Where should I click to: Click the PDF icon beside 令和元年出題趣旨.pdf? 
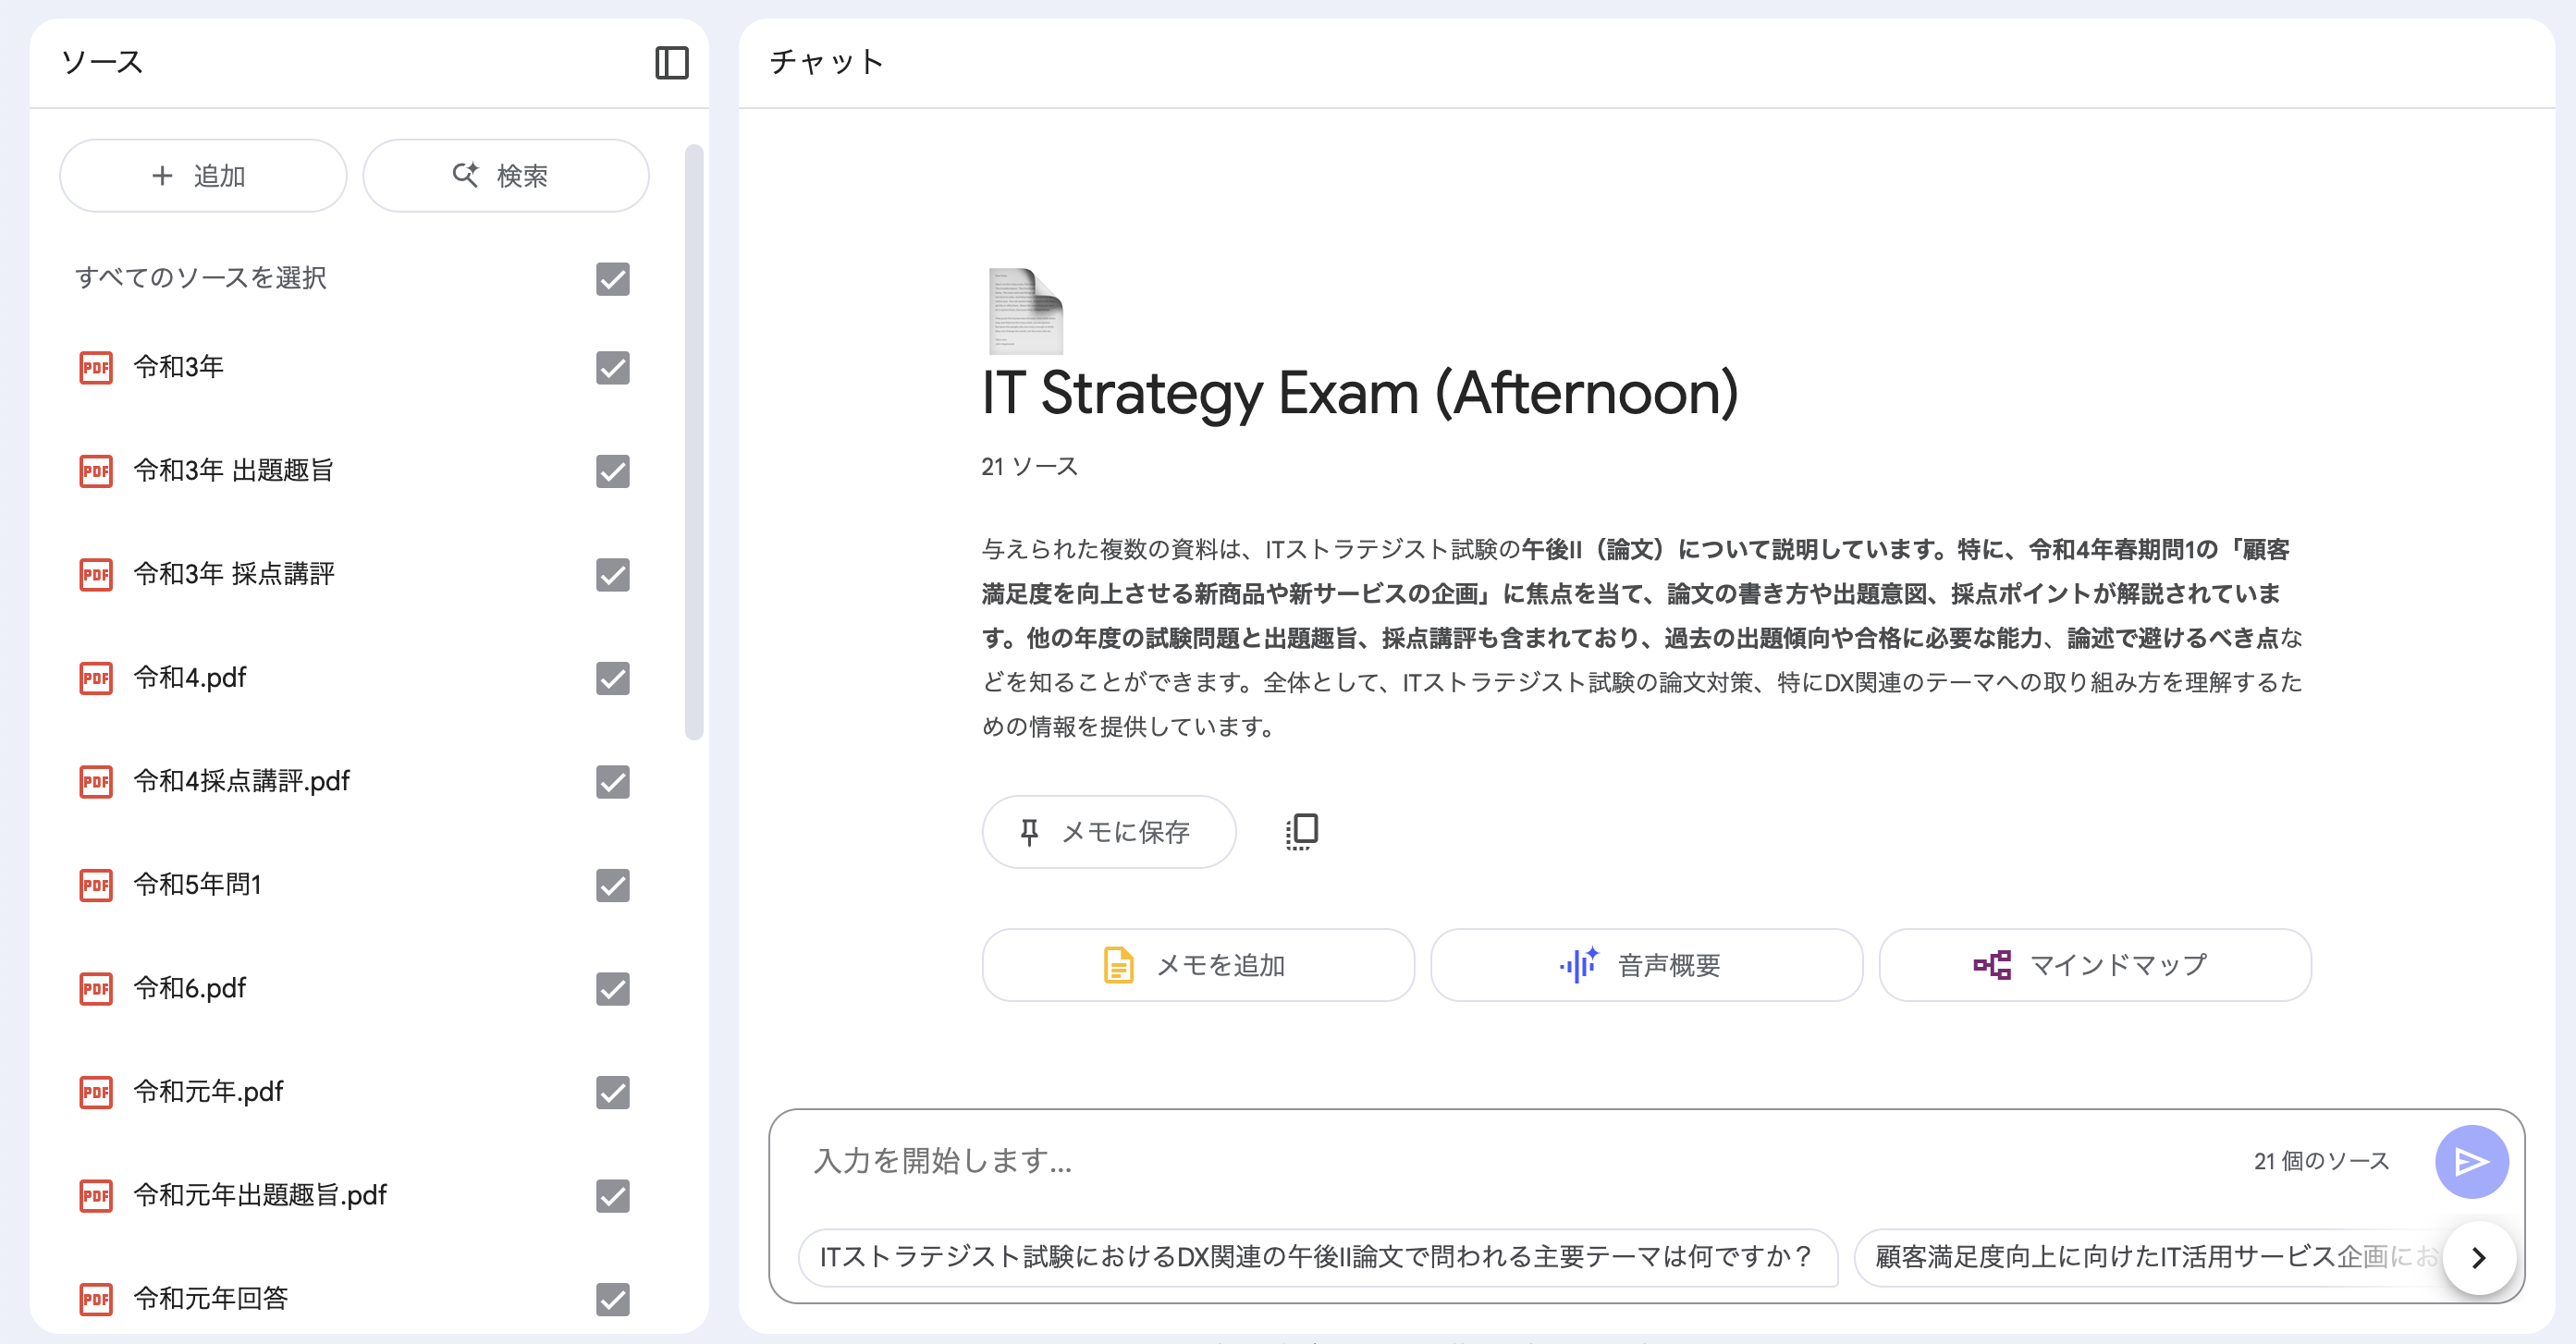point(96,1195)
